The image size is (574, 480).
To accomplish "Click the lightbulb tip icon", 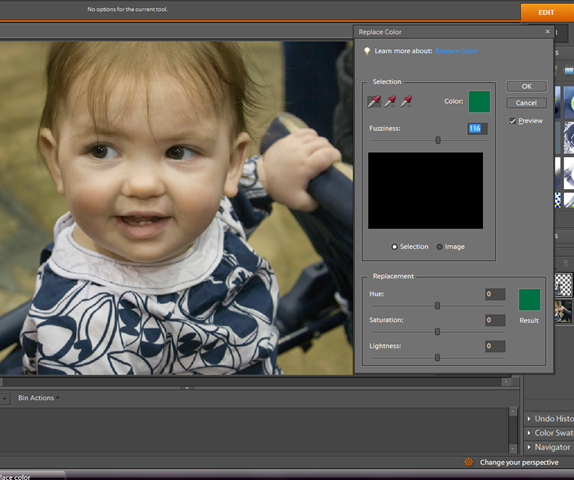I will click(x=367, y=51).
